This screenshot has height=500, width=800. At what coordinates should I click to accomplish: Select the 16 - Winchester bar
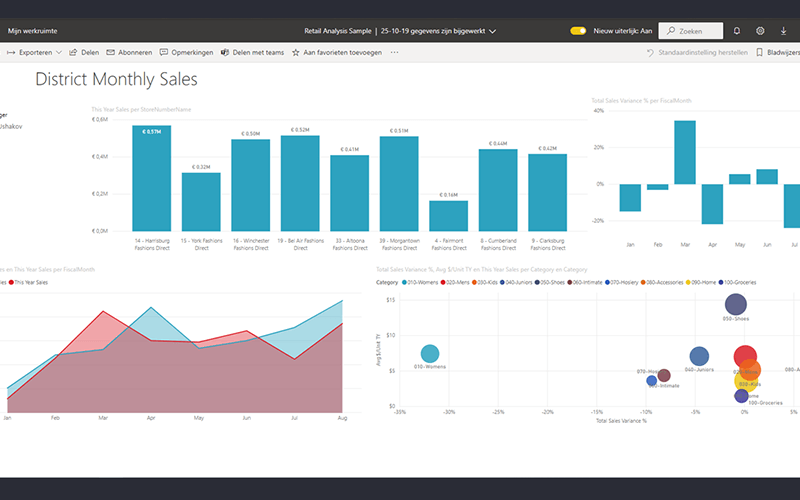click(x=251, y=185)
